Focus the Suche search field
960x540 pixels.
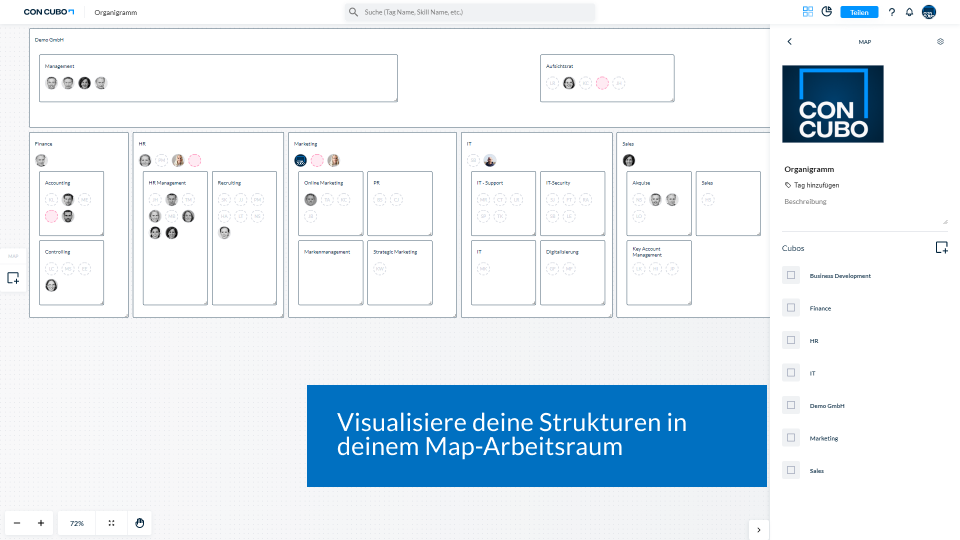point(470,12)
